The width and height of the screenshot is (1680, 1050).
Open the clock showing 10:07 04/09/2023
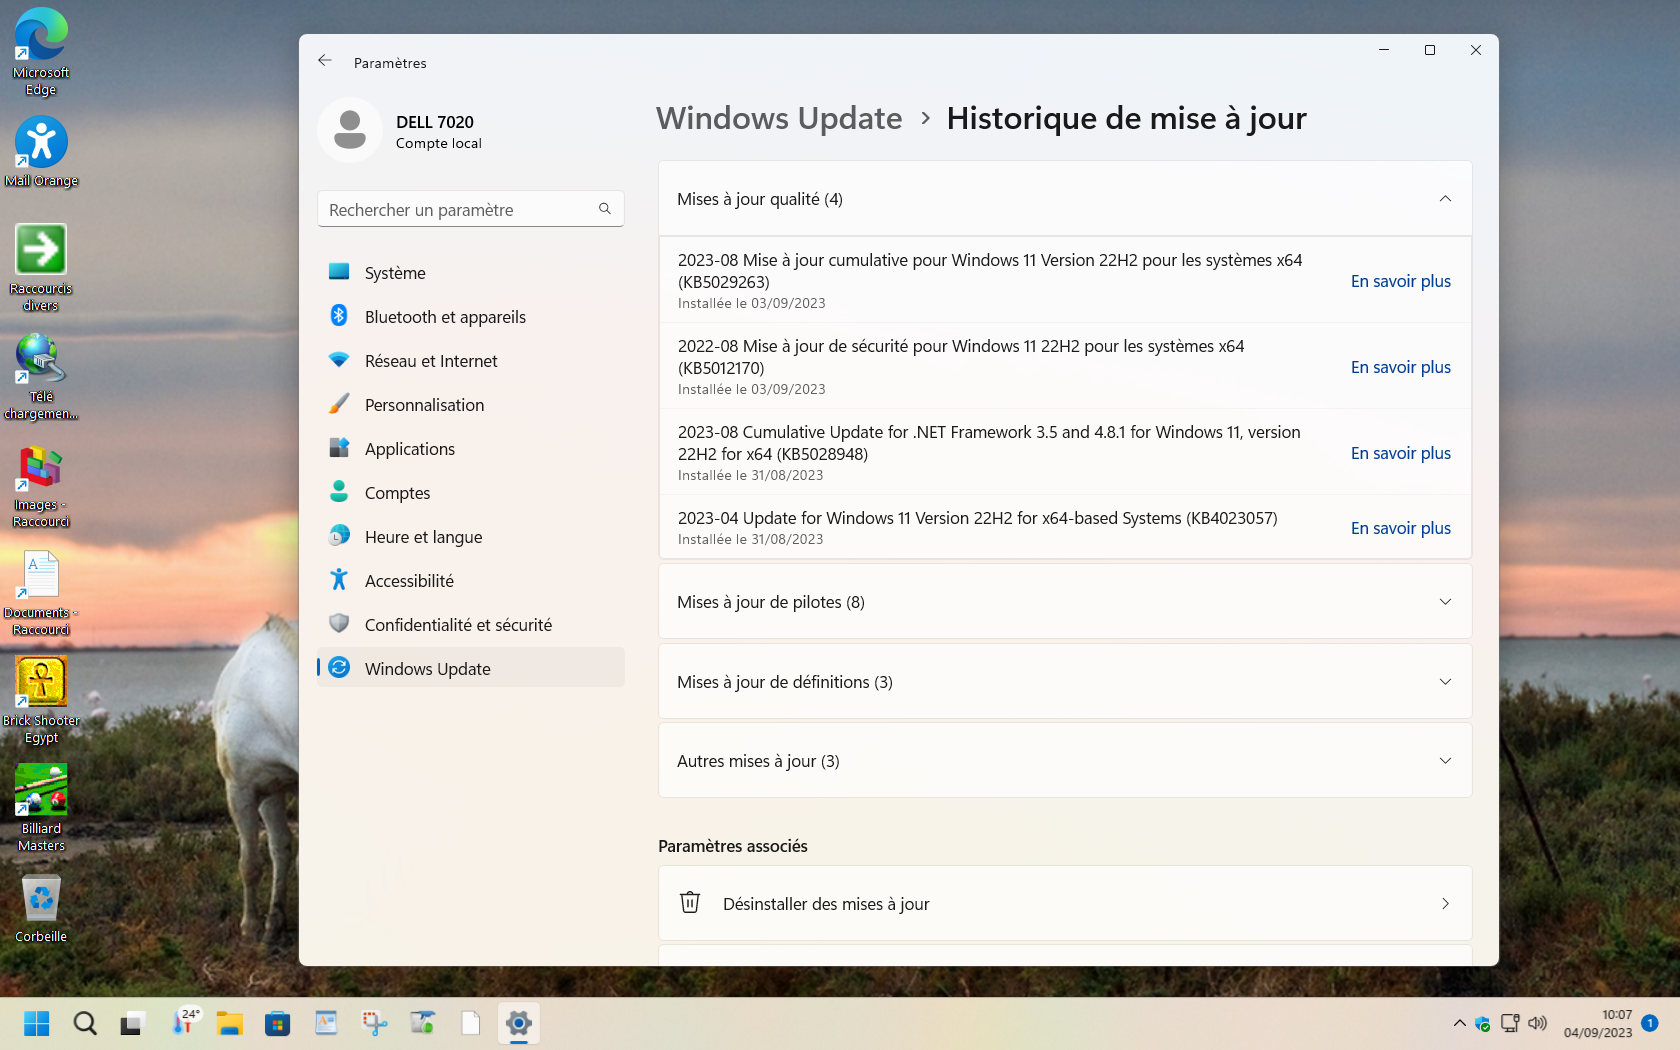(x=1598, y=1023)
